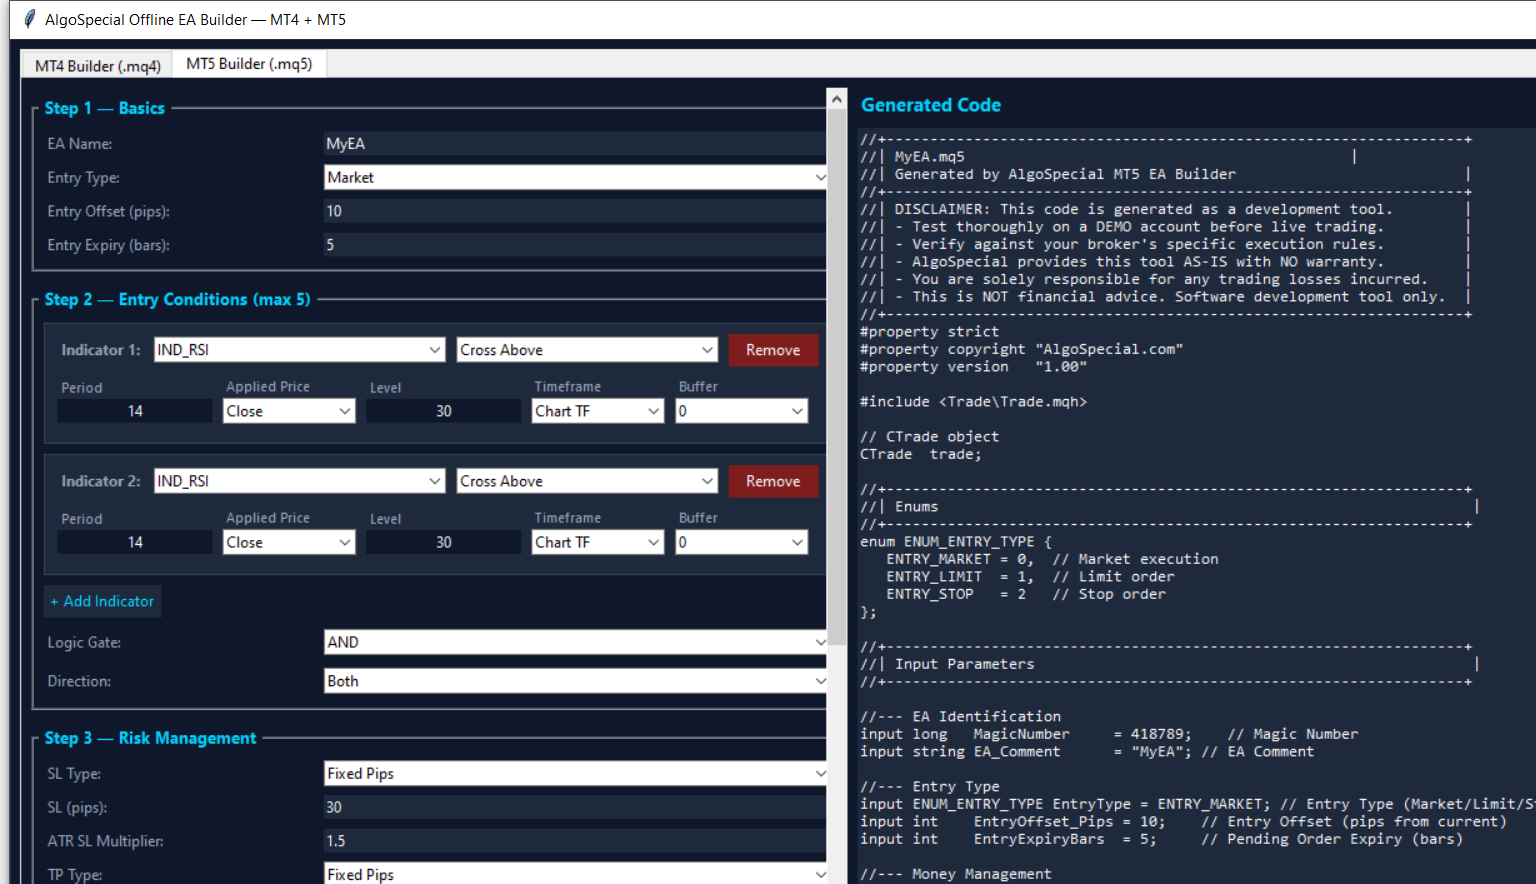Click the '#property strict' code line
Screen dimensions: 1536x884
coord(929,332)
